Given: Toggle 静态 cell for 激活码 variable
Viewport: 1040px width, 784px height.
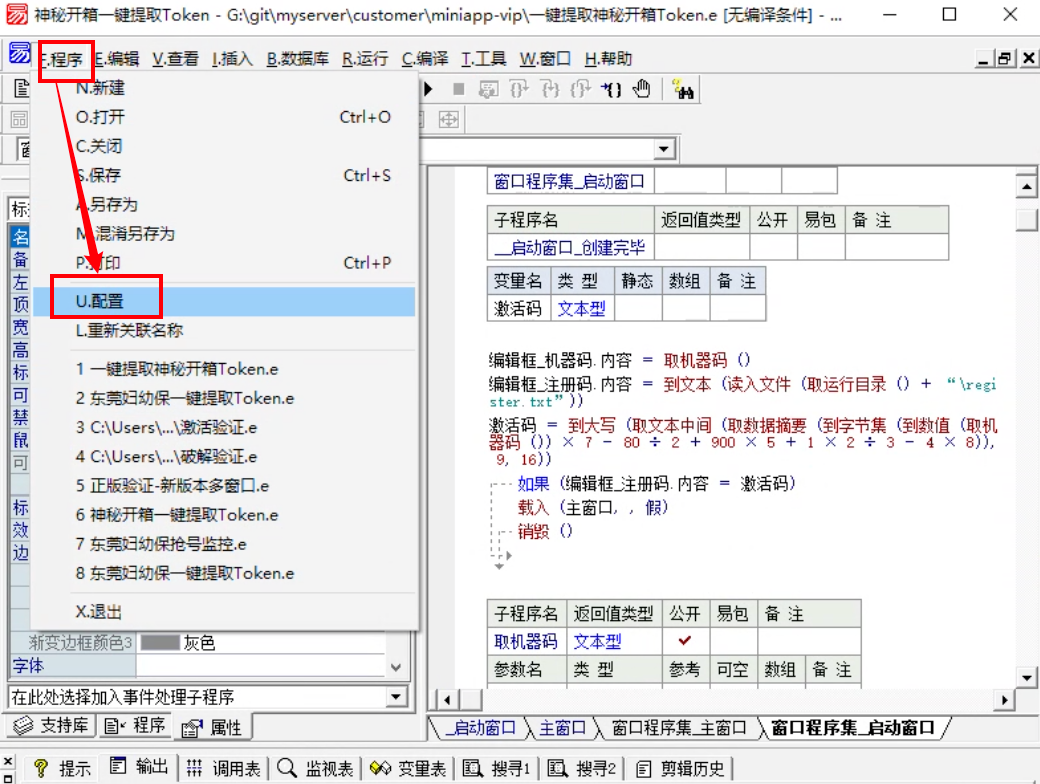Looking at the screenshot, I should 638,309.
